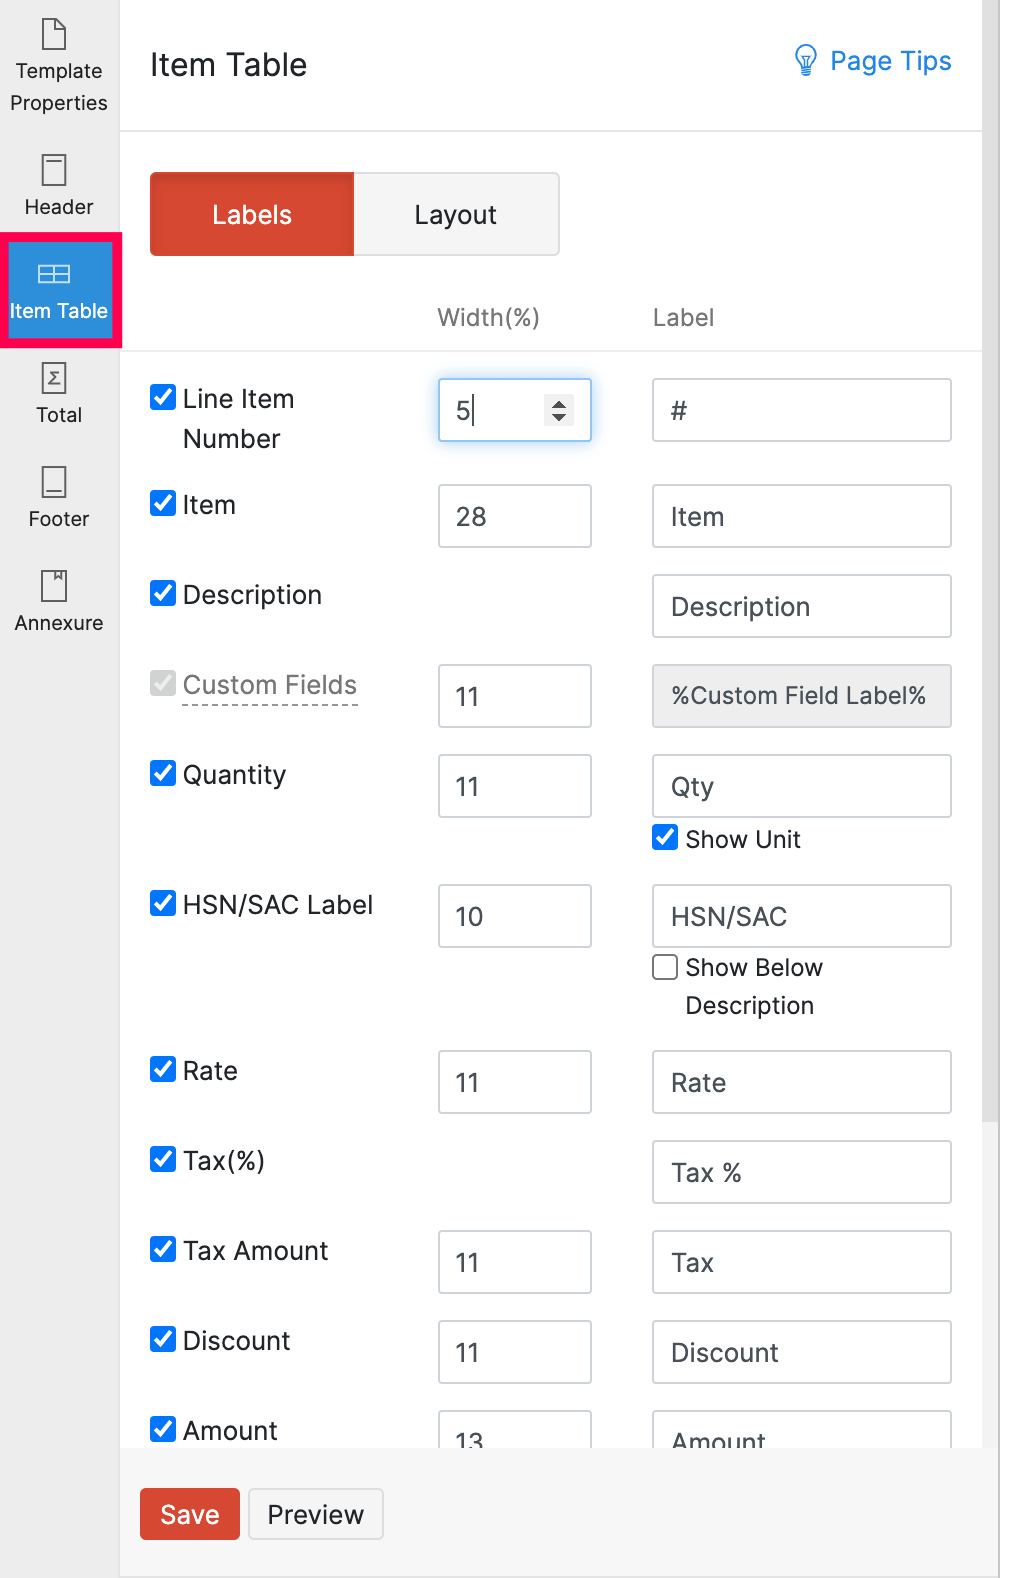Click the Item Table sidebar icon
Viewport: 1010px width, 1578px height.
[54, 274]
